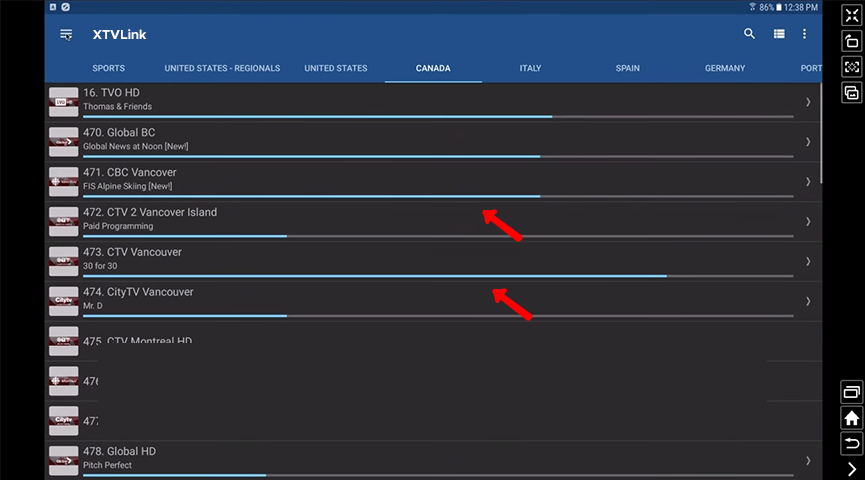Open Android recent apps button
The height and width of the screenshot is (480, 865).
coord(852,392)
